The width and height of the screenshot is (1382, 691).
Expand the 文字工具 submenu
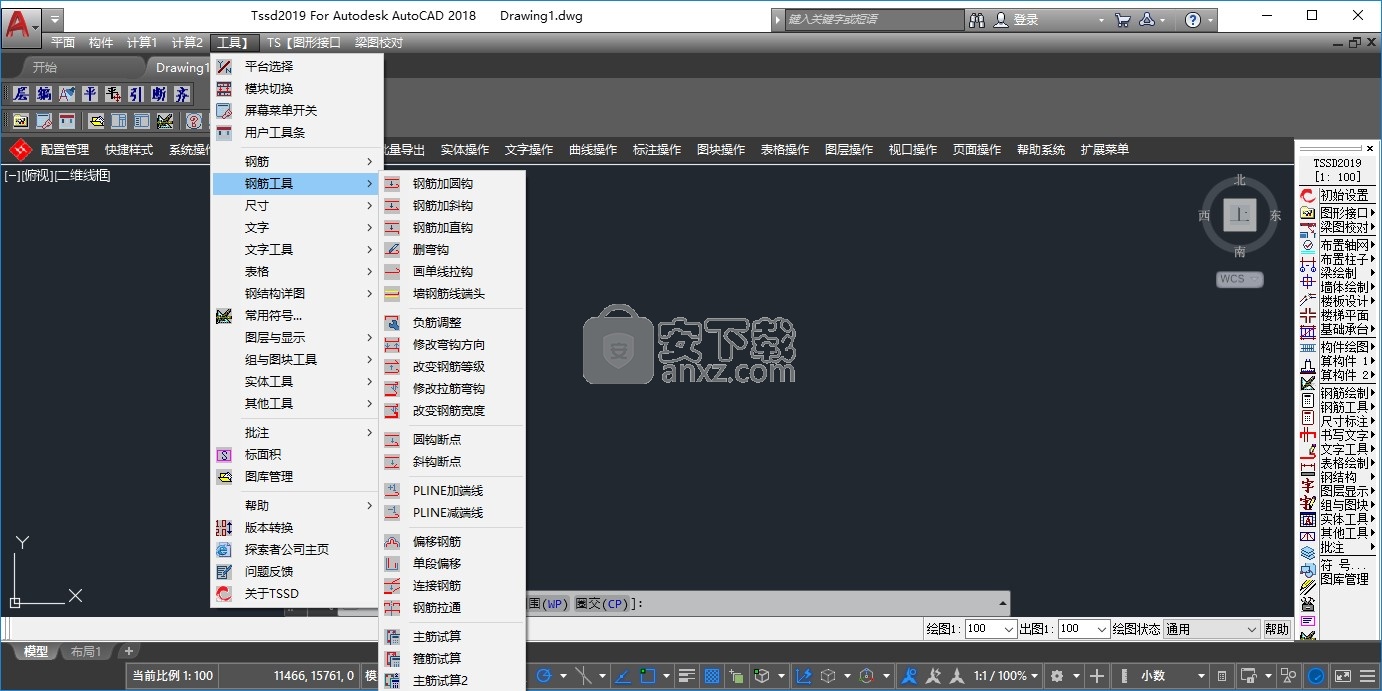297,250
